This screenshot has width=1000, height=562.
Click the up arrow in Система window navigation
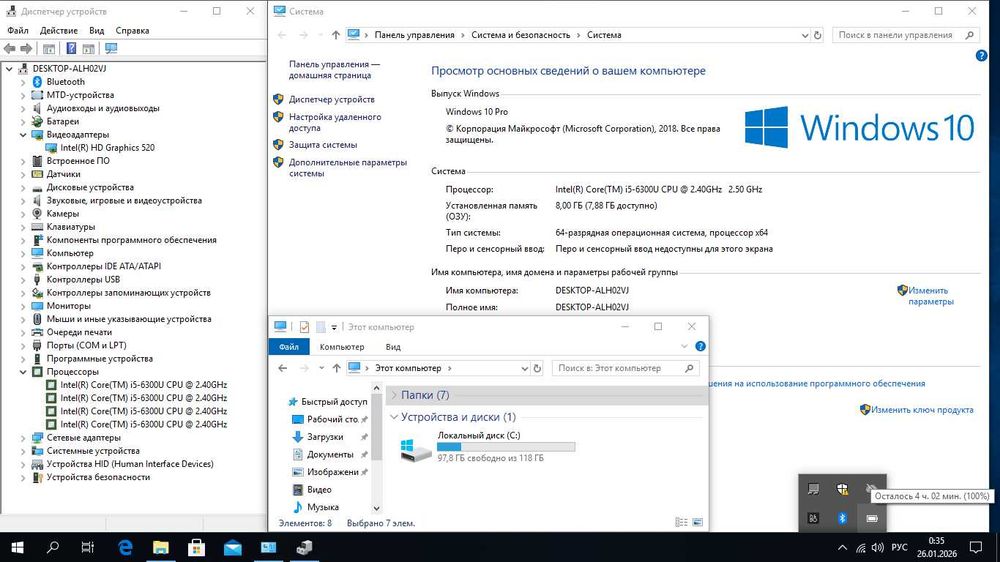pos(335,35)
